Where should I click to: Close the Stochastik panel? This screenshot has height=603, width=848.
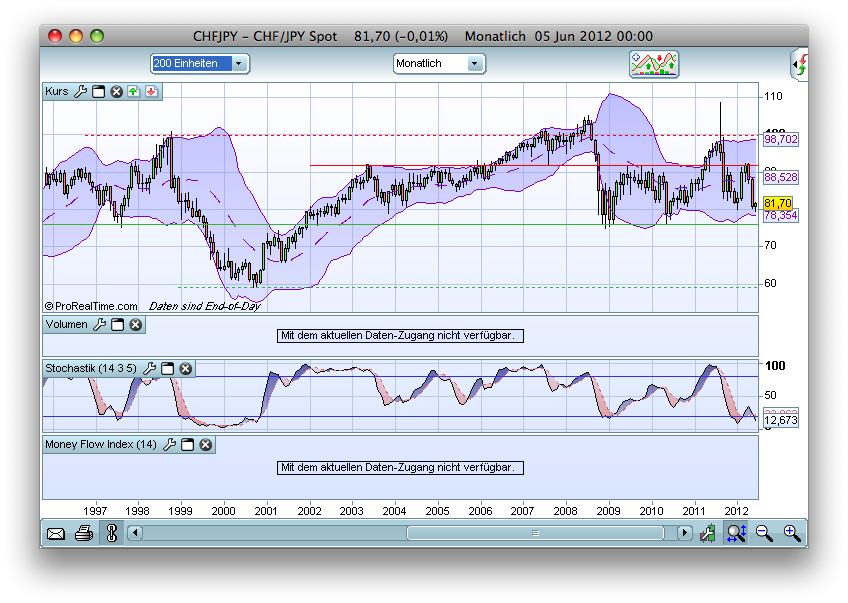[186, 368]
